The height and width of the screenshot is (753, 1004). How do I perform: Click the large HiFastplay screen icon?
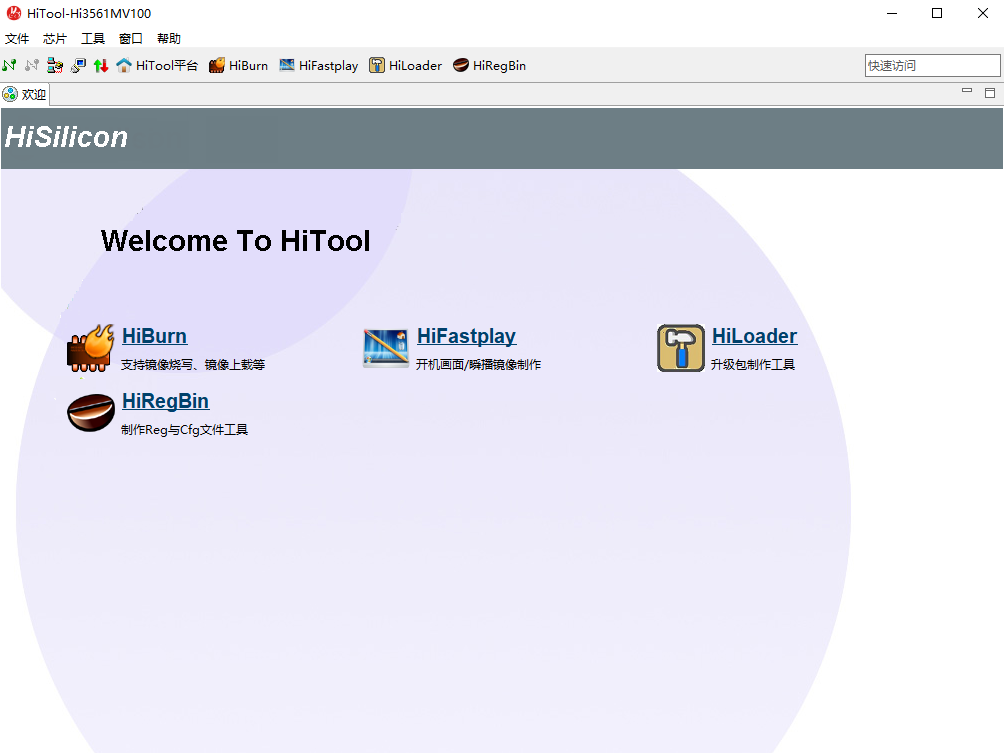click(386, 348)
